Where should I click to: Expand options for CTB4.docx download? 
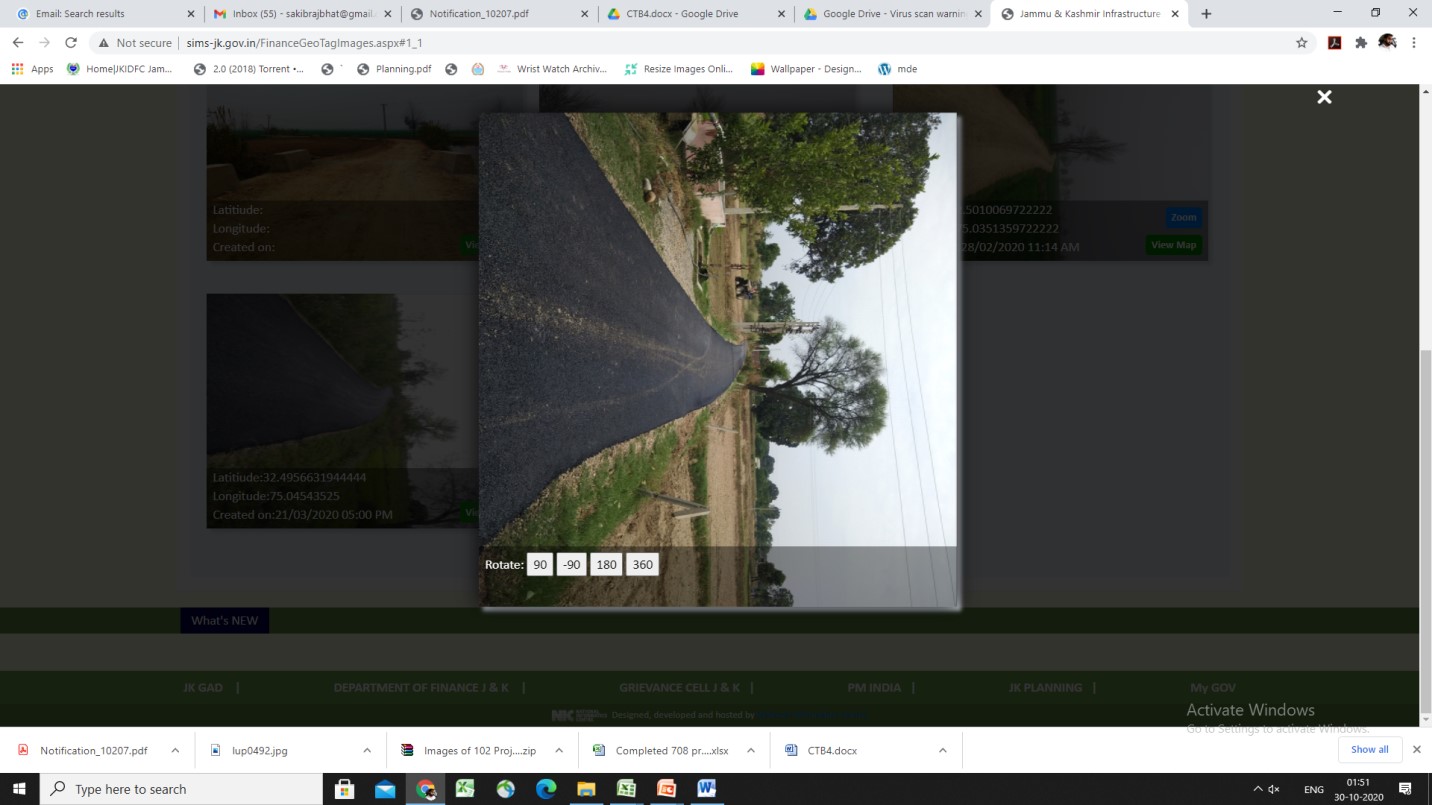(x=943, y=750)
